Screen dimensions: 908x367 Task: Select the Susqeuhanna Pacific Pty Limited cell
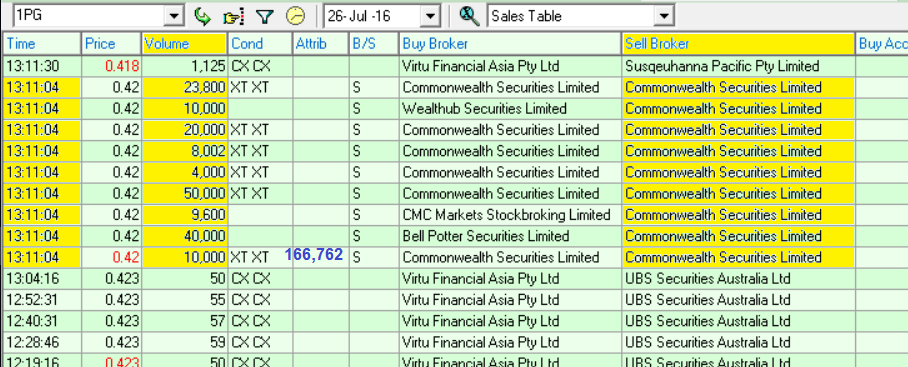coord(738,66)
